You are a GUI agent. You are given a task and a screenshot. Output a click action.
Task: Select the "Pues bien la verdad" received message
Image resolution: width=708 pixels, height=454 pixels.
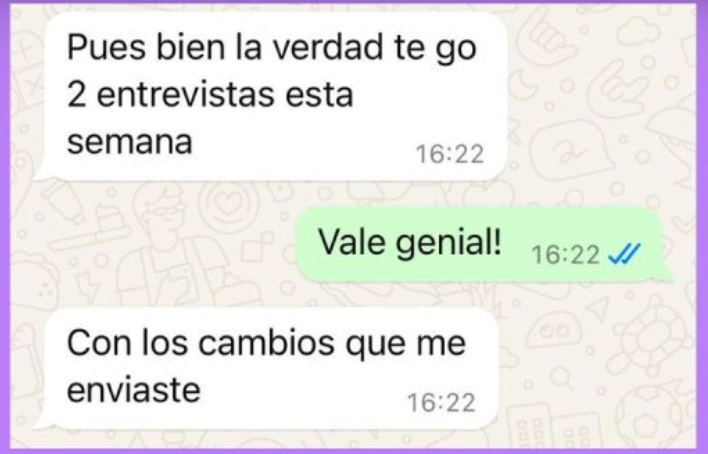point(272,96)
